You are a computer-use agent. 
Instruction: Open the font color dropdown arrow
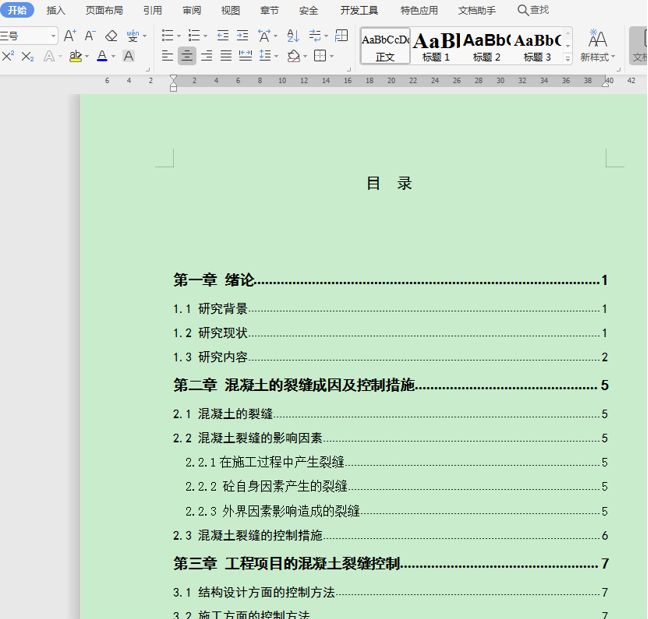113,56
